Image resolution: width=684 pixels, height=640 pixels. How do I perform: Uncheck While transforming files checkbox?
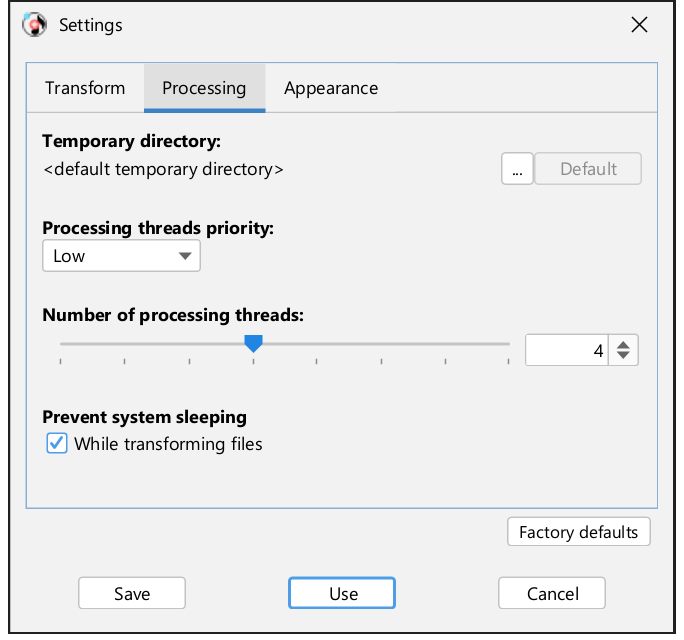(x=57, y=443)
